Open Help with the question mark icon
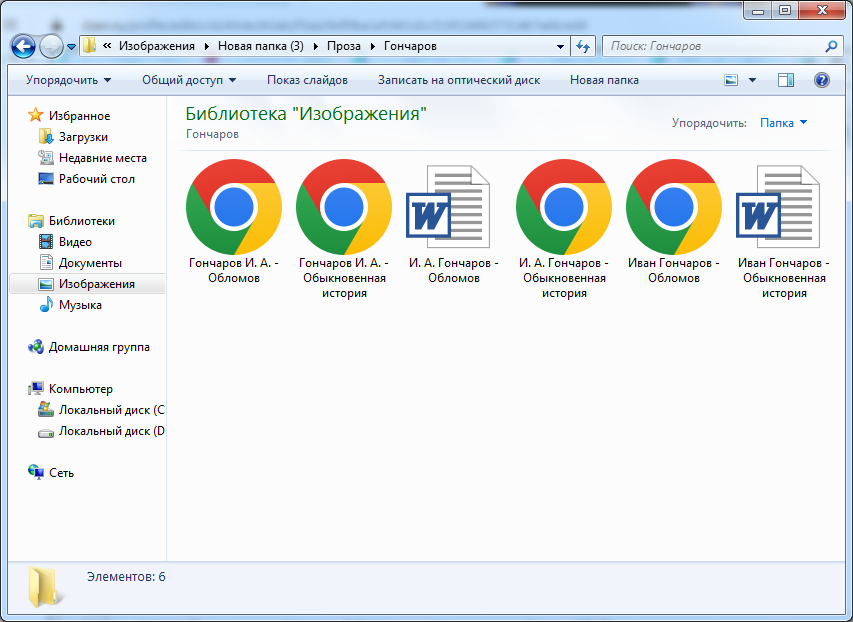 click(x=821, y=81)
